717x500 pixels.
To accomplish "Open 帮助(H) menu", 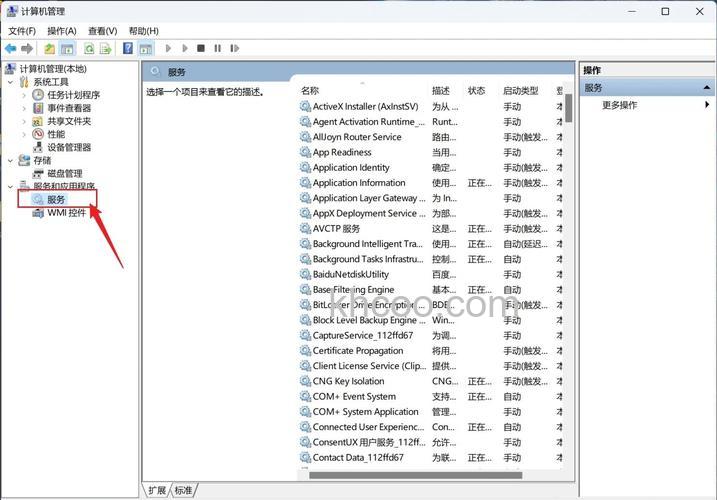I will [144, 31].
